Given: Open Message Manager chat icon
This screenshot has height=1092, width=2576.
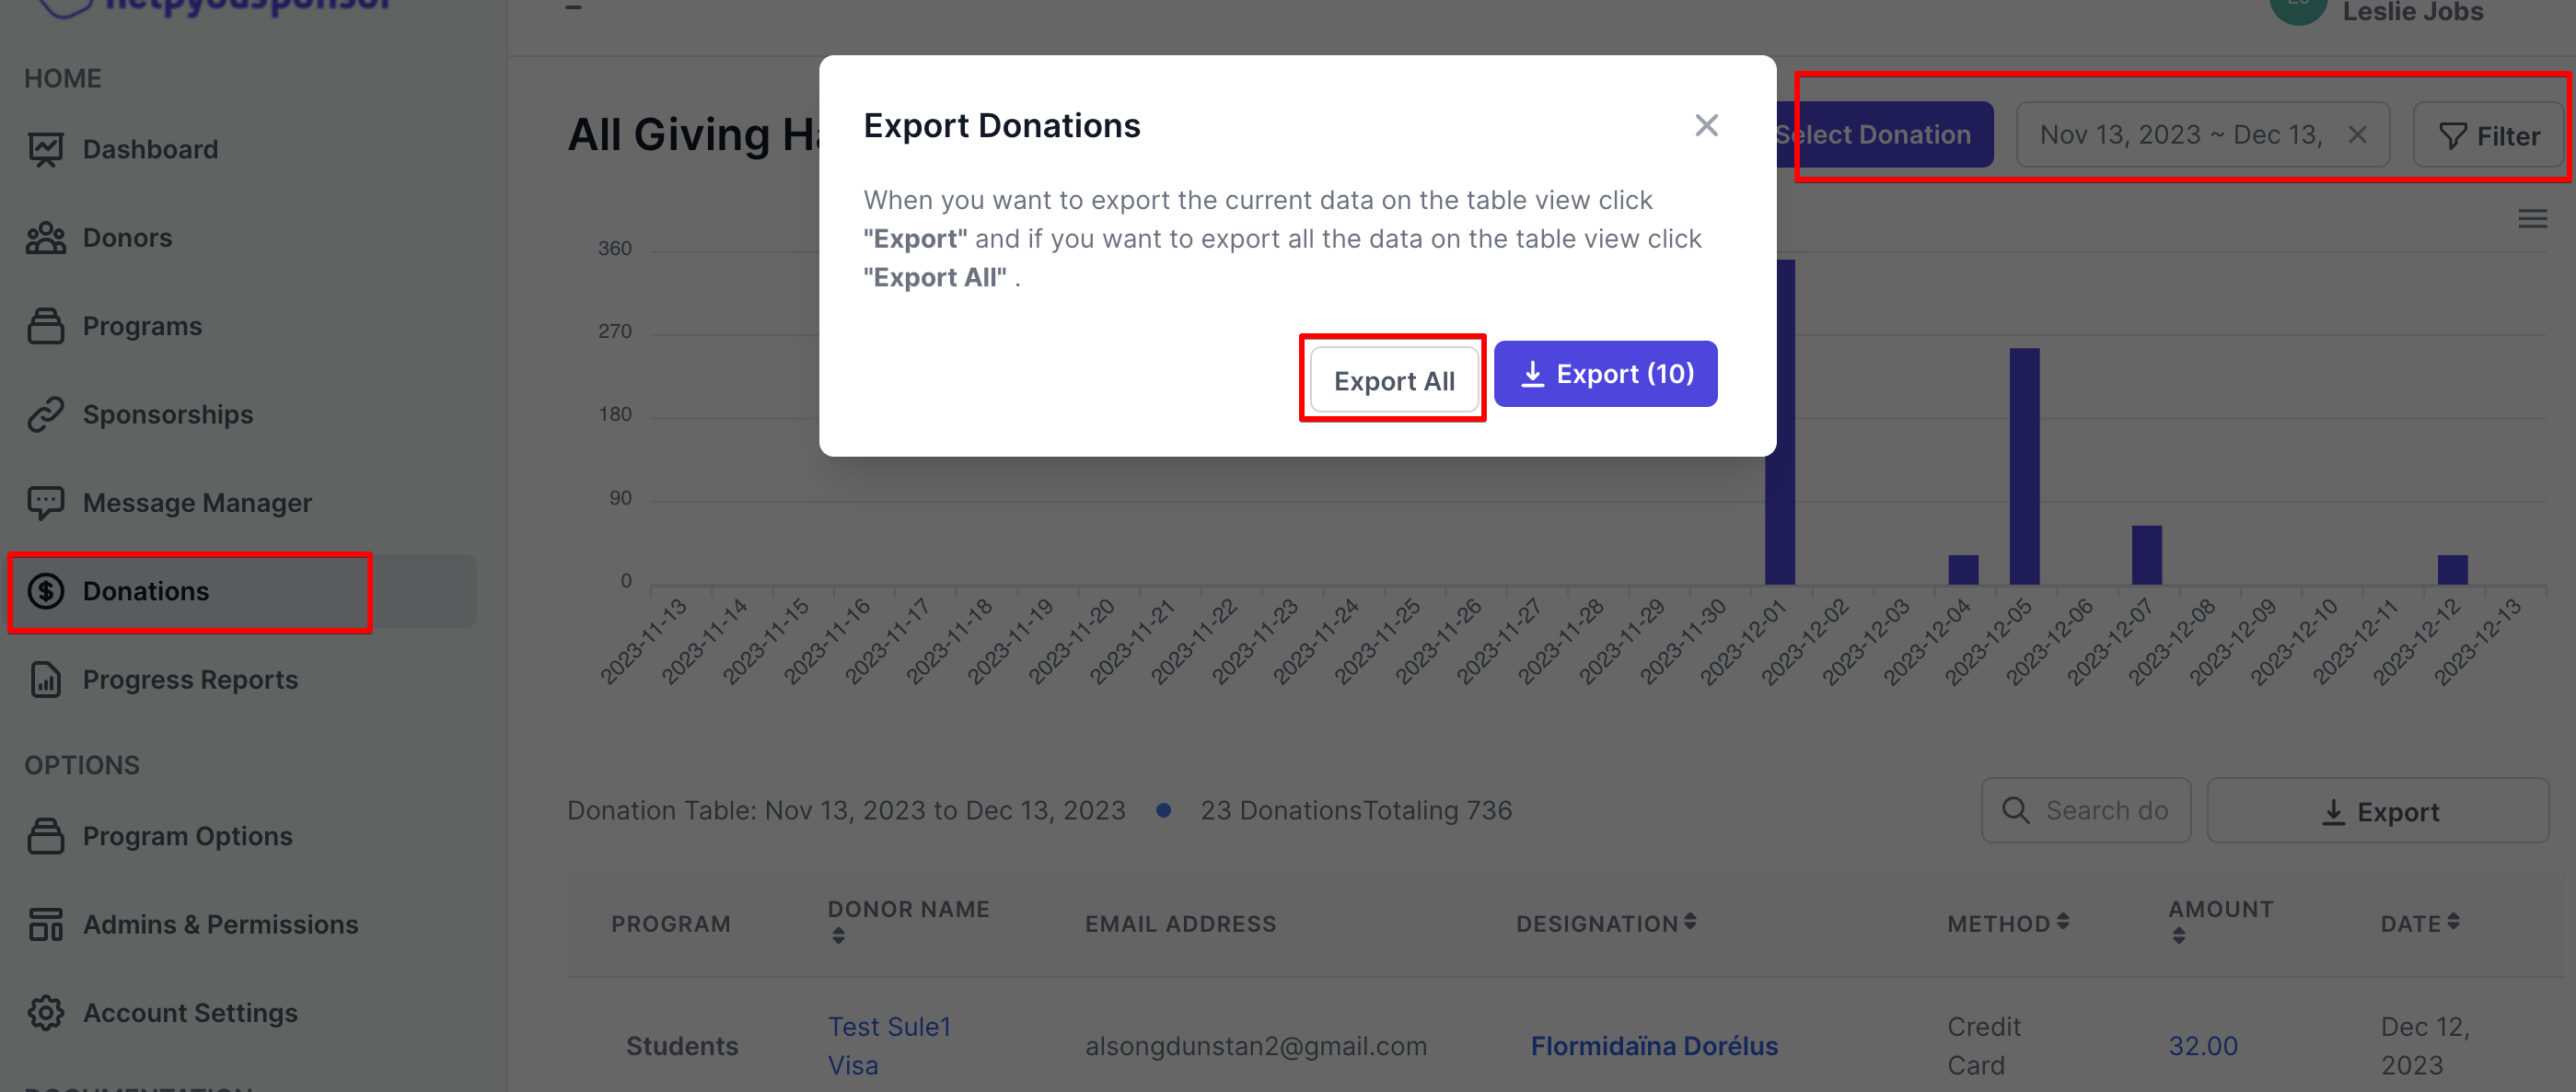Looking at the screenshot, I should pos(46,502).
